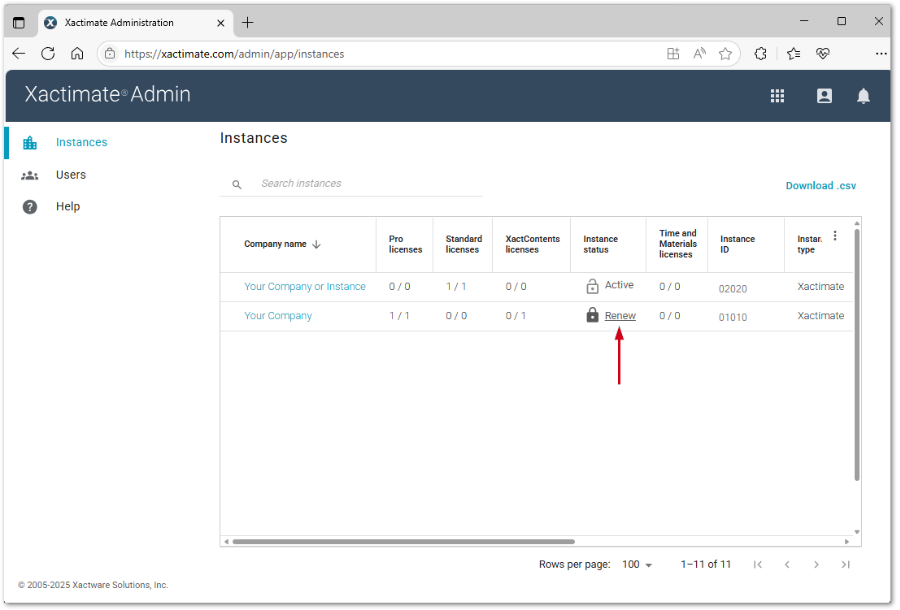Add page to favorites with star icon
The width and height of the screenshot is (900, 610).
coord(726,54)
